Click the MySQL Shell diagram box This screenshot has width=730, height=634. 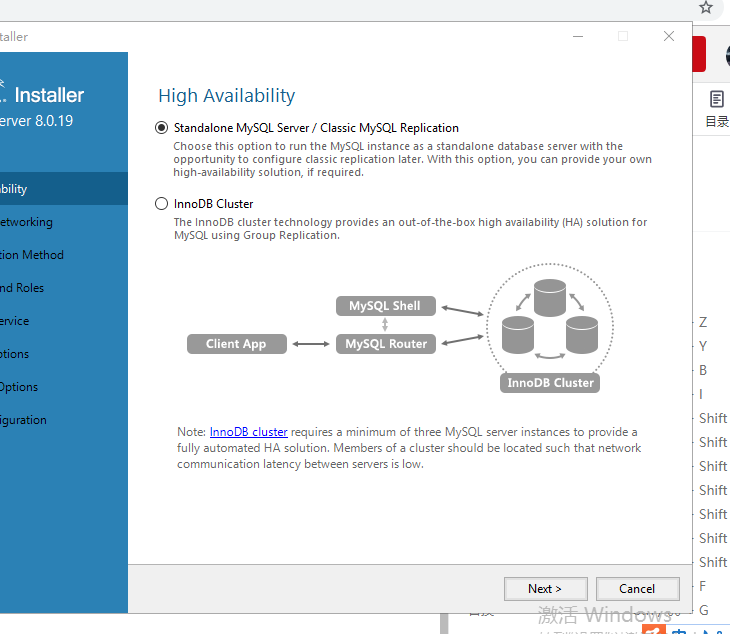pos(385,306)
